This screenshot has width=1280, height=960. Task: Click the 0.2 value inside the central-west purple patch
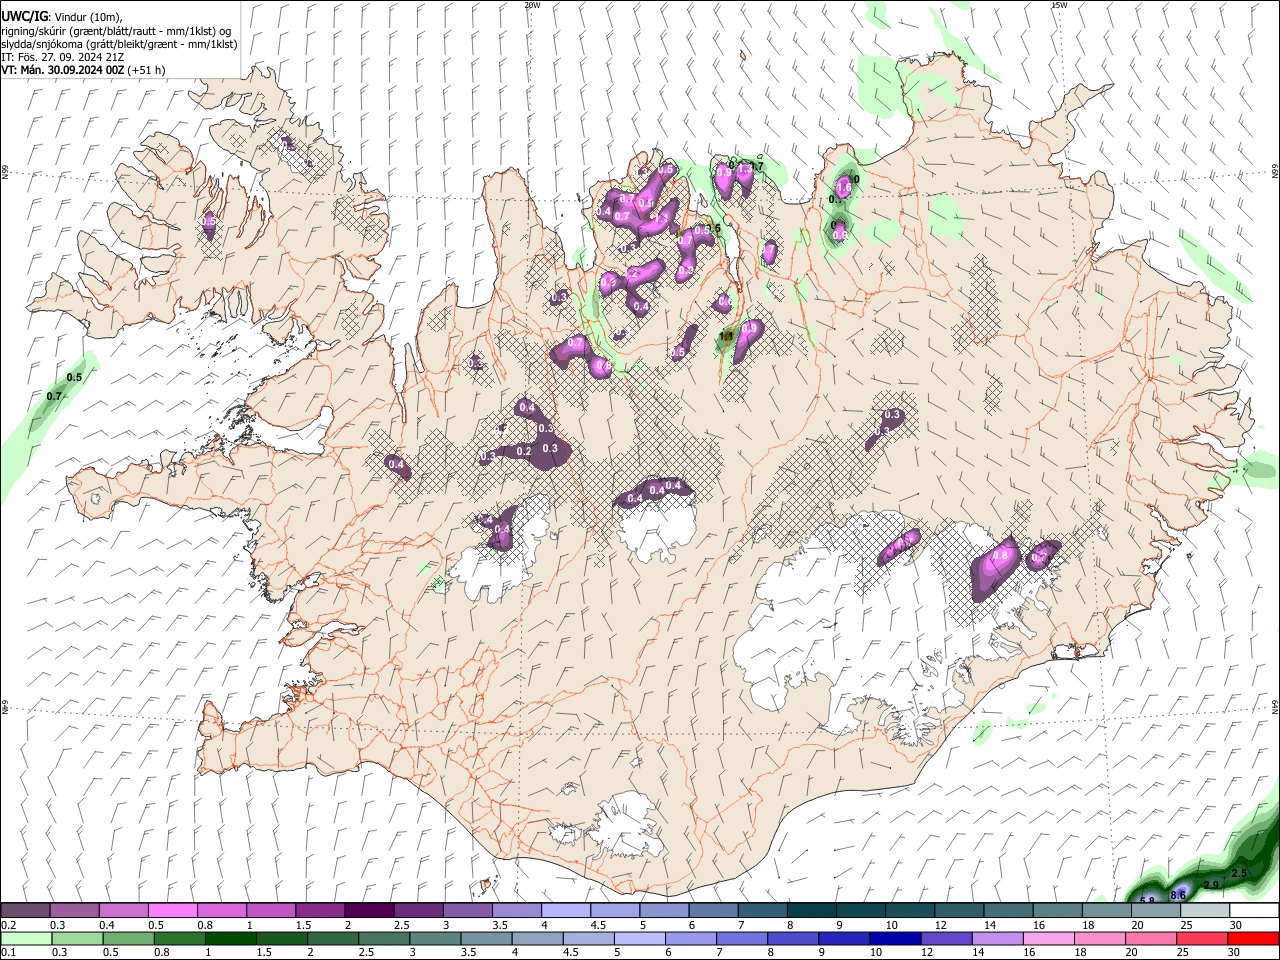point(524,452)
